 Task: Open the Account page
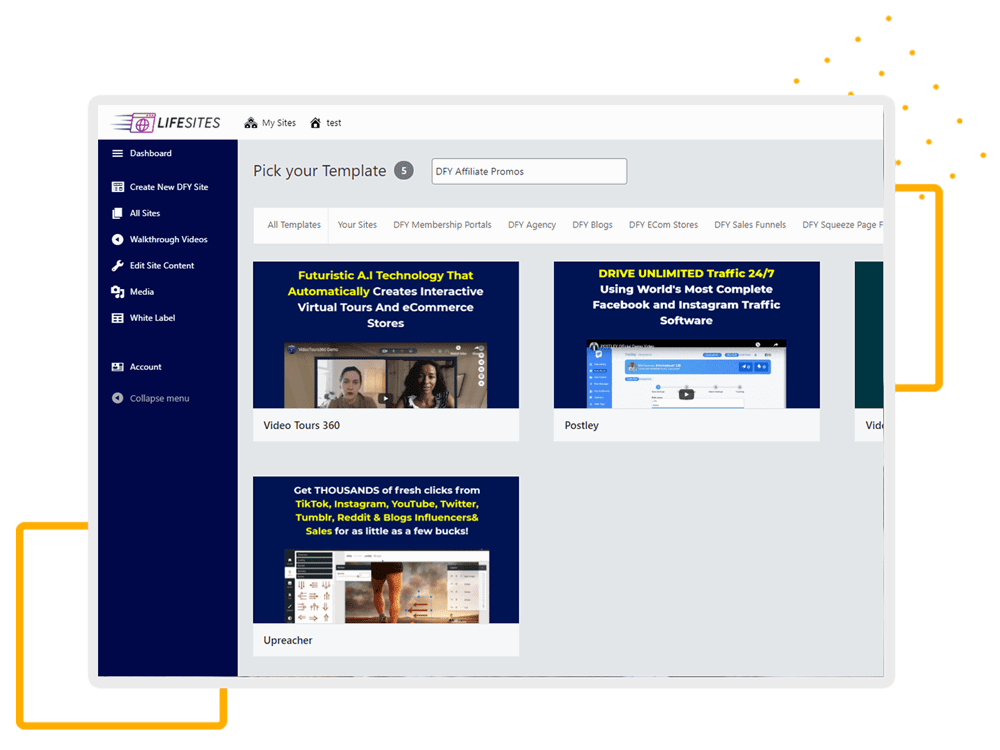(x=145, y=367)
